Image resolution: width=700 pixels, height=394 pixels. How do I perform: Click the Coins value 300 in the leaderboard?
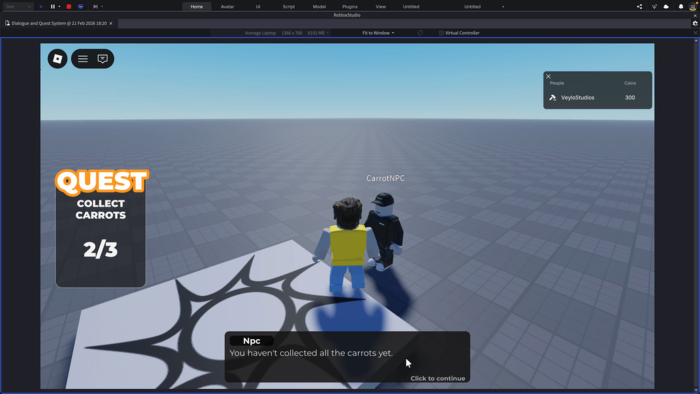click(630, 98)
